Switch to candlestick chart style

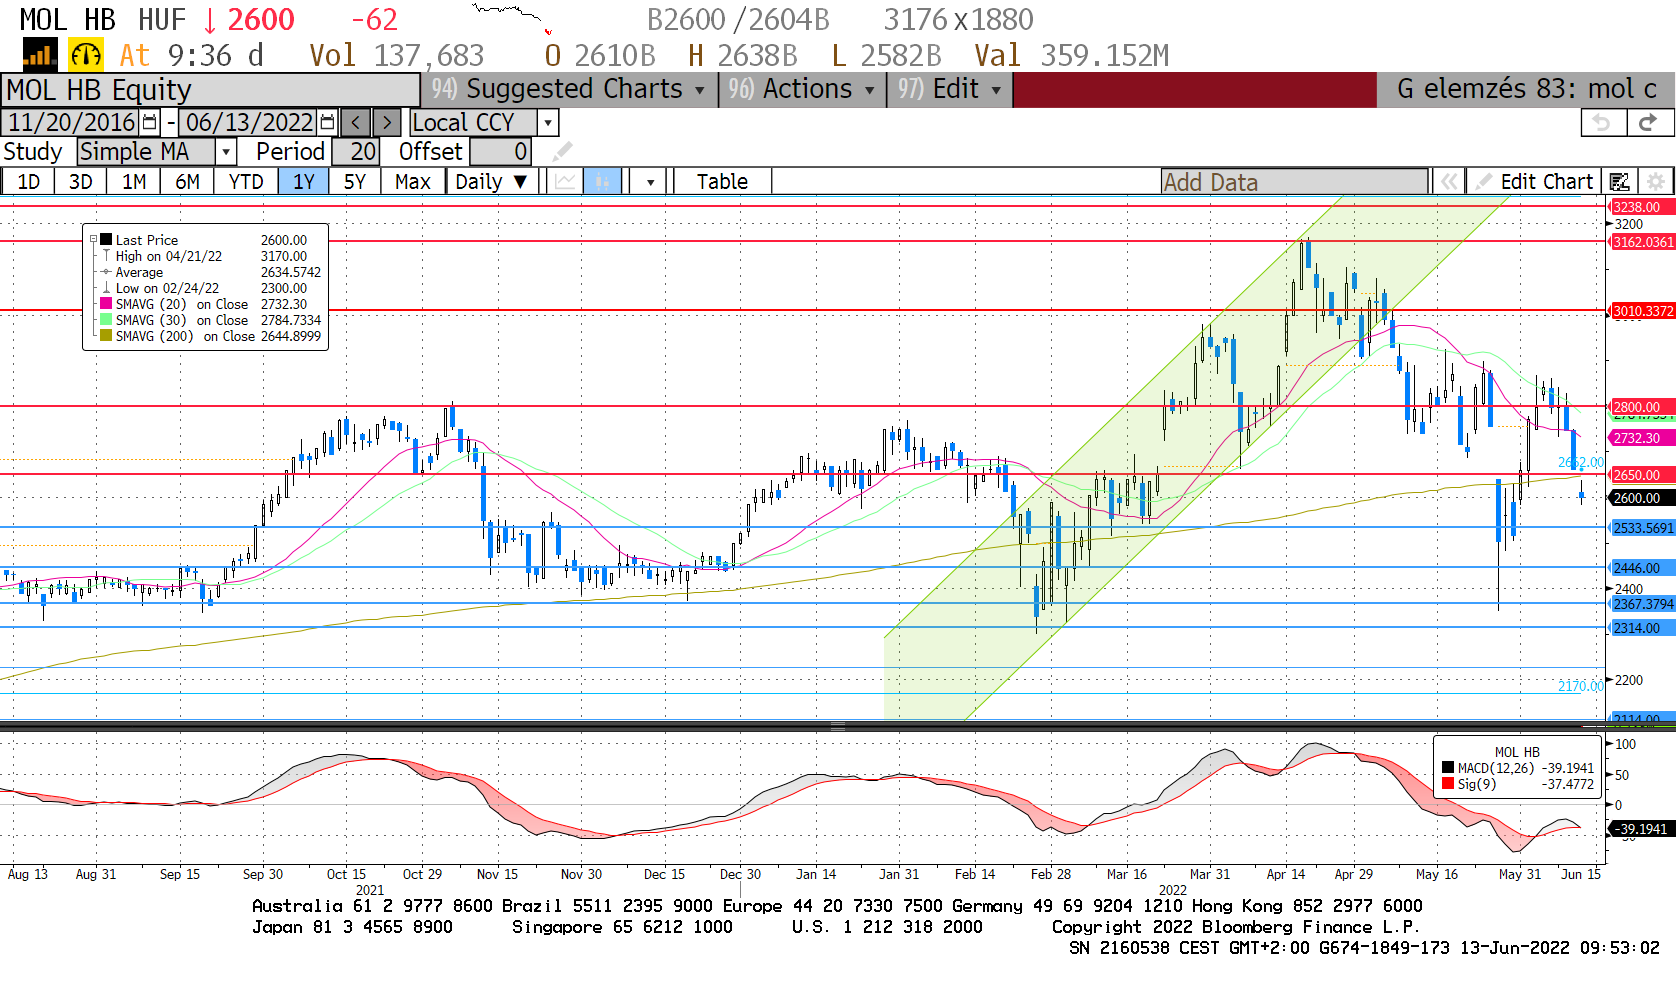(602, 181)
